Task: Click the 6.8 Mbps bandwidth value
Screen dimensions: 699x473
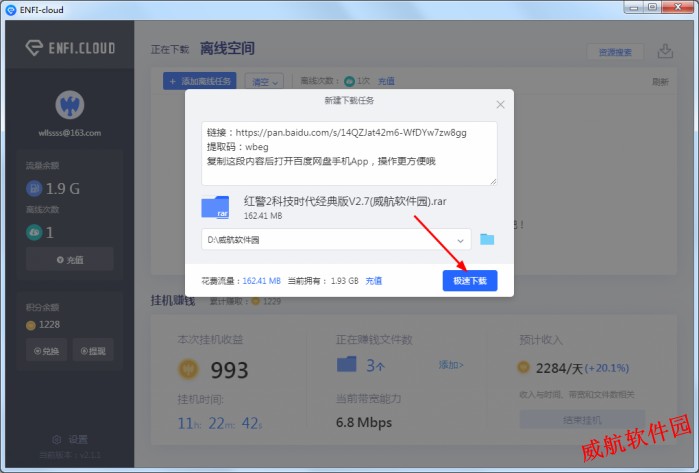Action: coord(364,422)
